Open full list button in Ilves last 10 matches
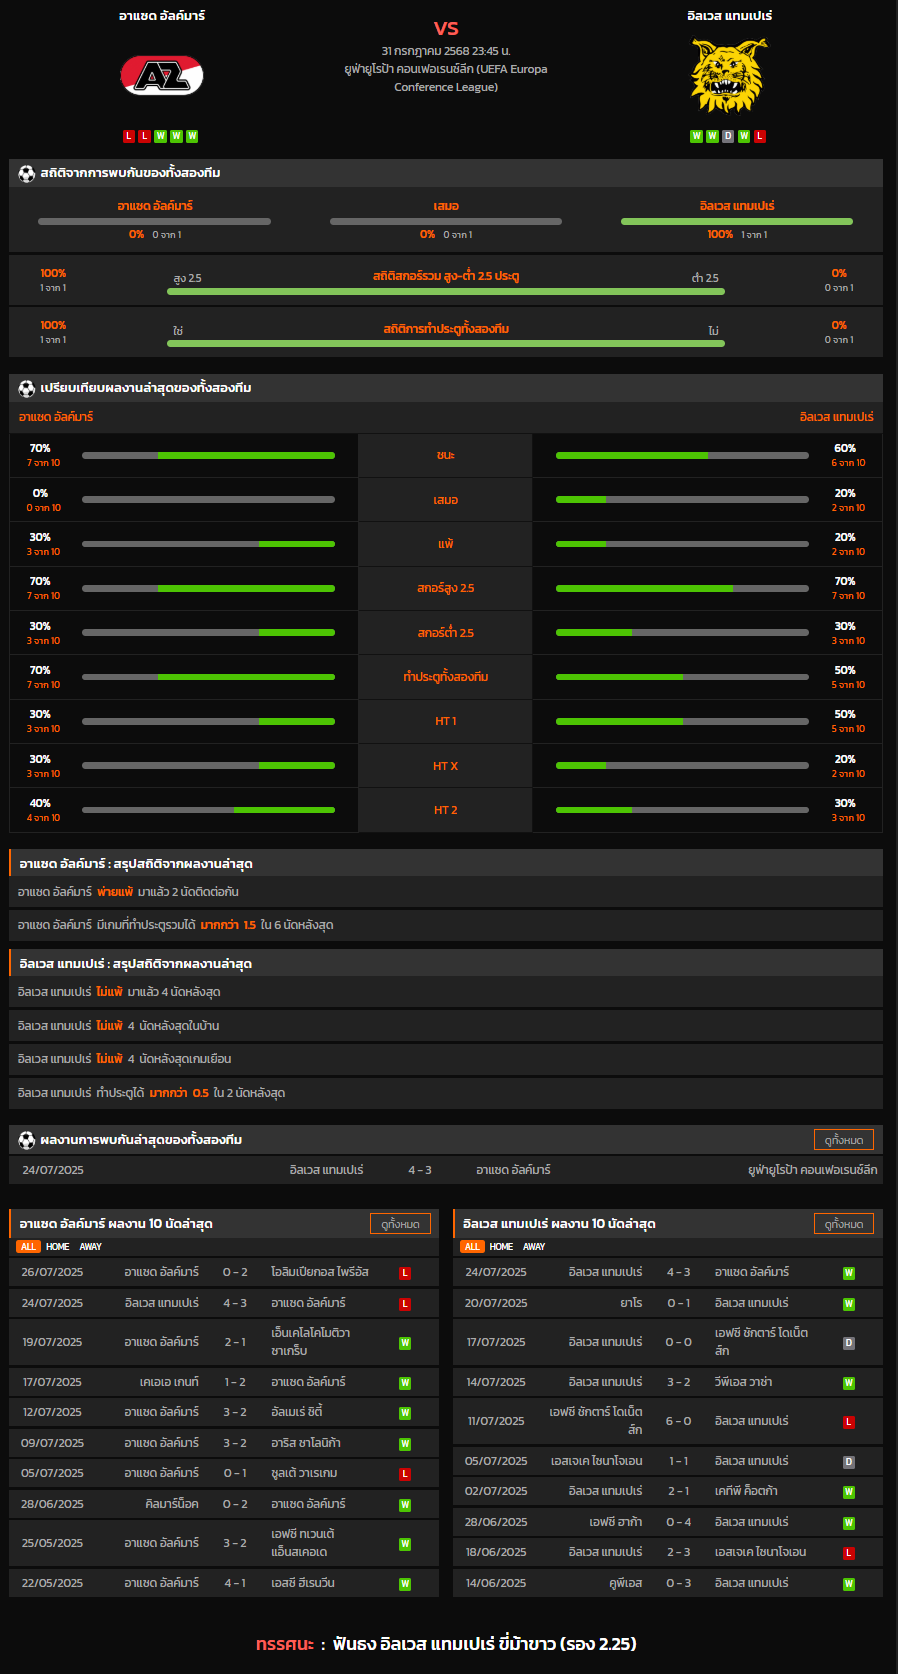The width and height of the screenshot is (898, 1674). point(844,1224)
